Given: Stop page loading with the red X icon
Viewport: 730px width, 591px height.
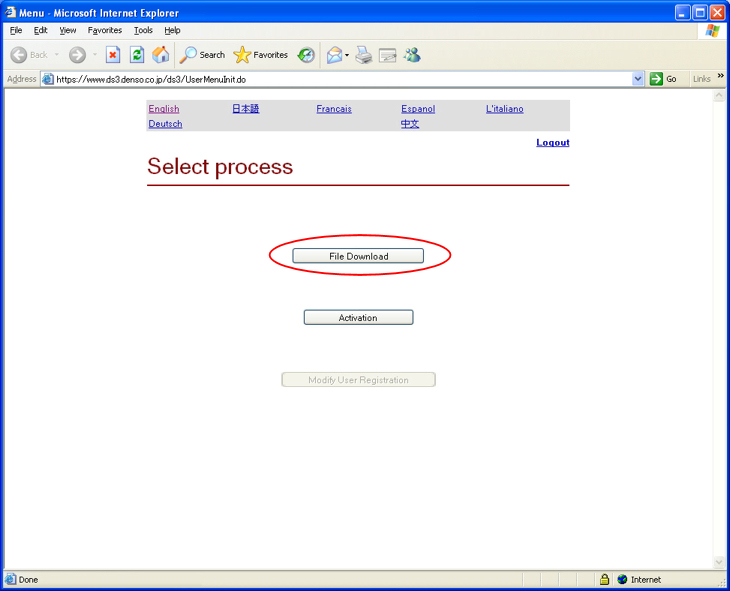Looking at the screenshot, I should click(x=113, y=55).
